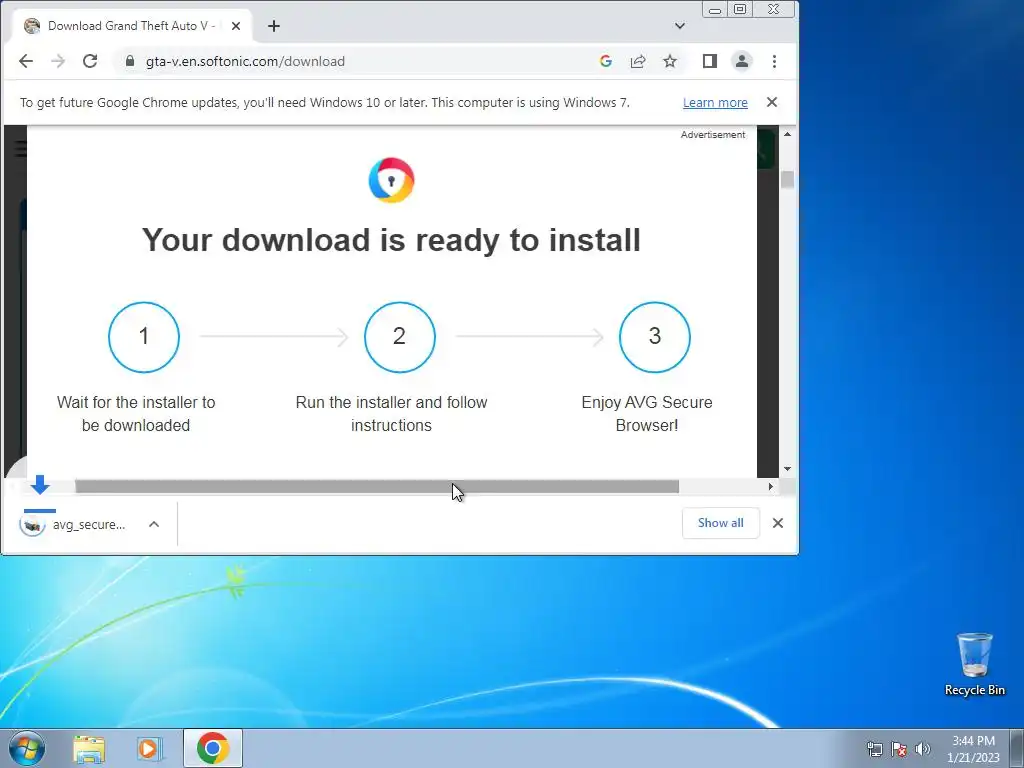Click the Show desktop strip
The image size is (1024, 768).
point(1017,748)
